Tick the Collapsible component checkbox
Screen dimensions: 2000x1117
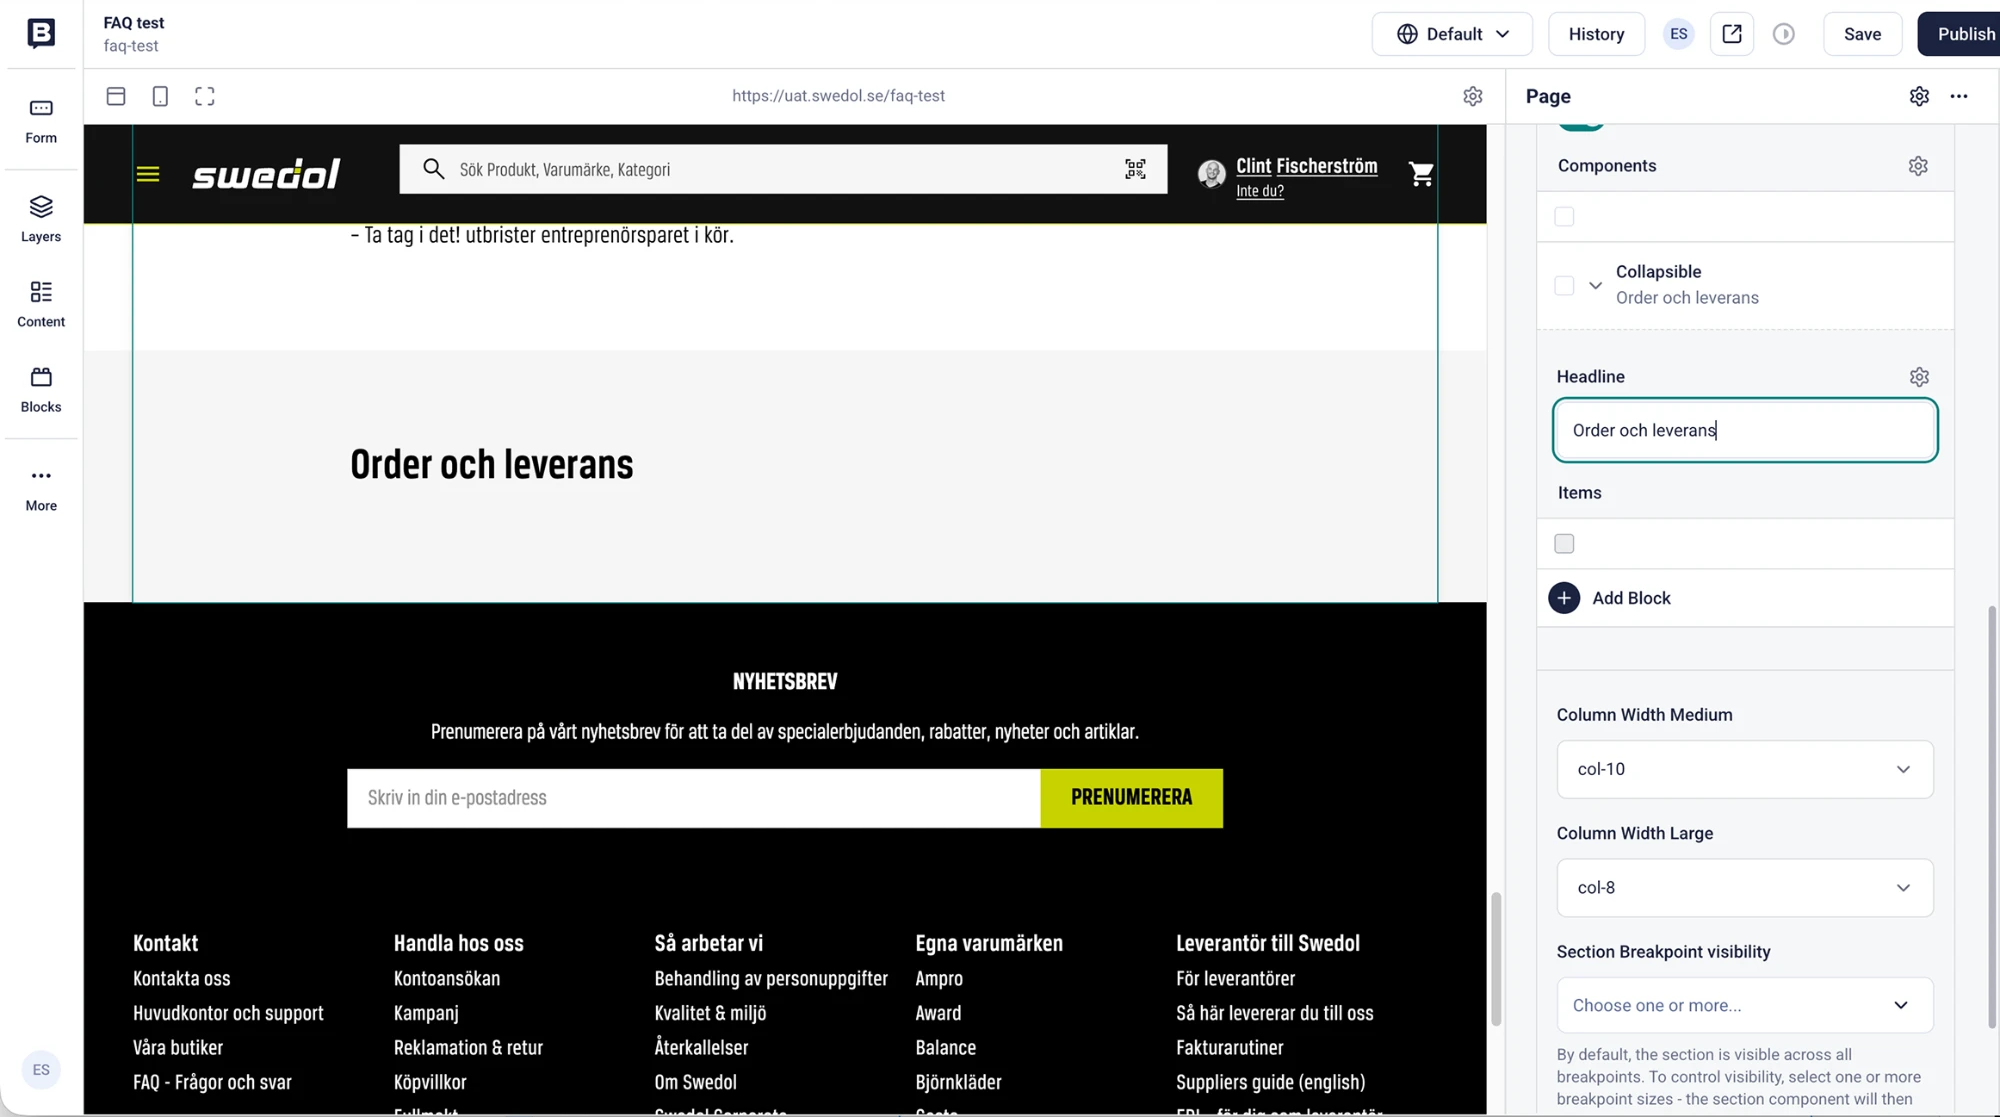(1564, 286)
